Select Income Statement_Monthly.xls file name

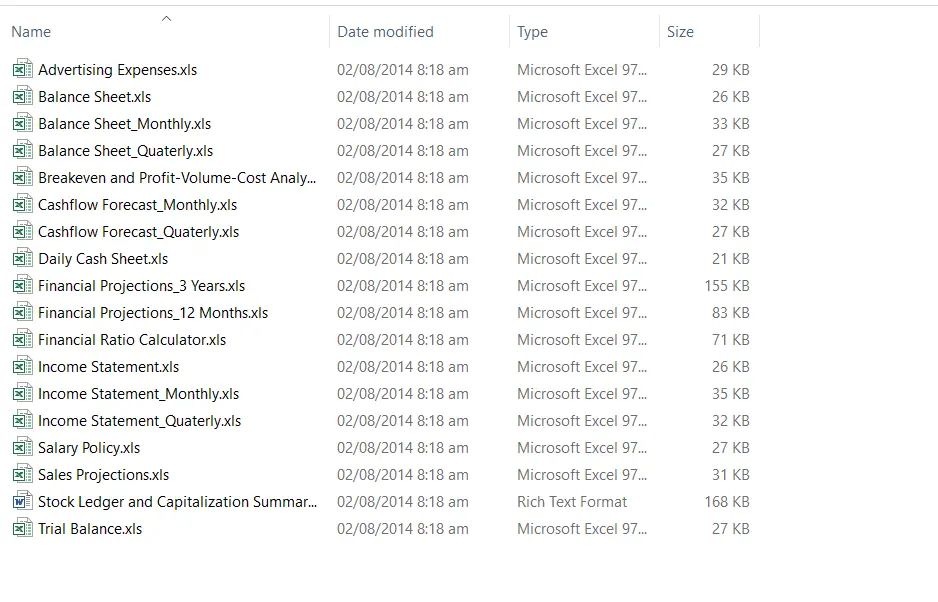[x=138, y=394]
